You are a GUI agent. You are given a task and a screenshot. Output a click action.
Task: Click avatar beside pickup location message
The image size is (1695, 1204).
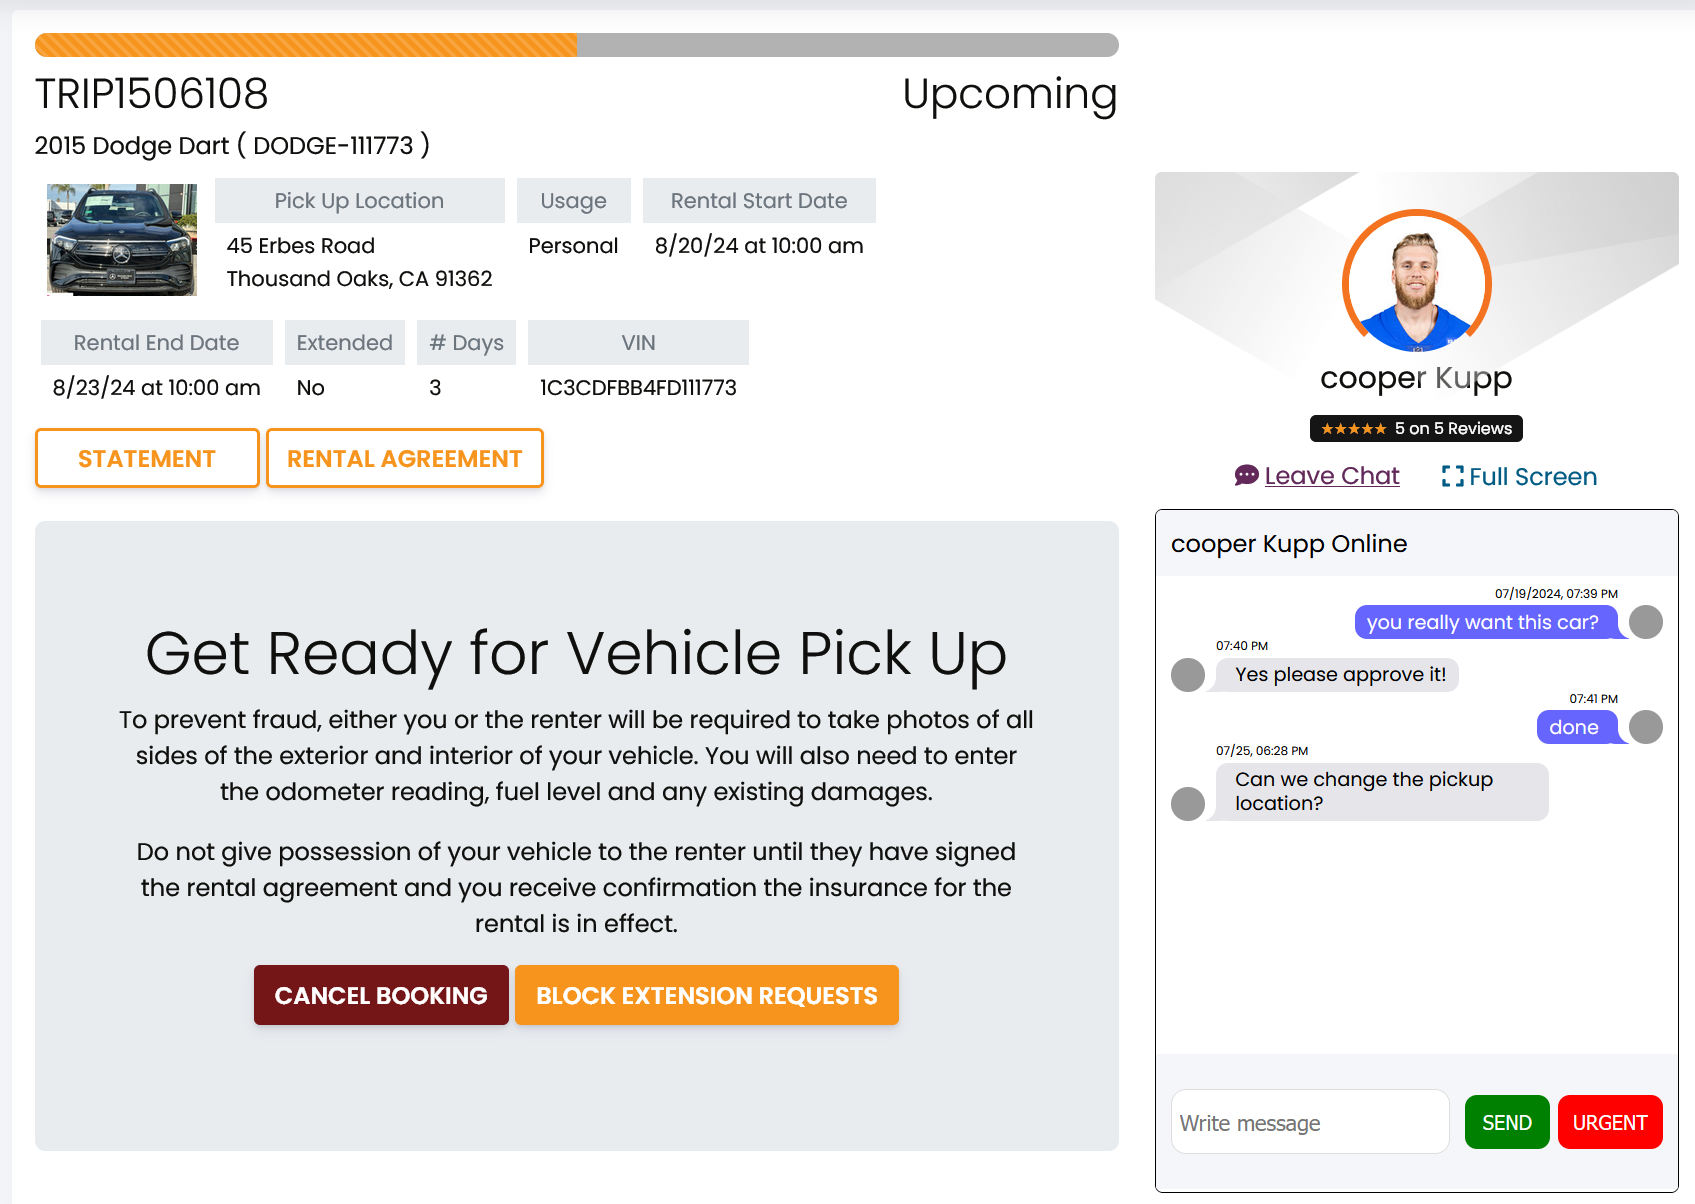coord(1188,804)
